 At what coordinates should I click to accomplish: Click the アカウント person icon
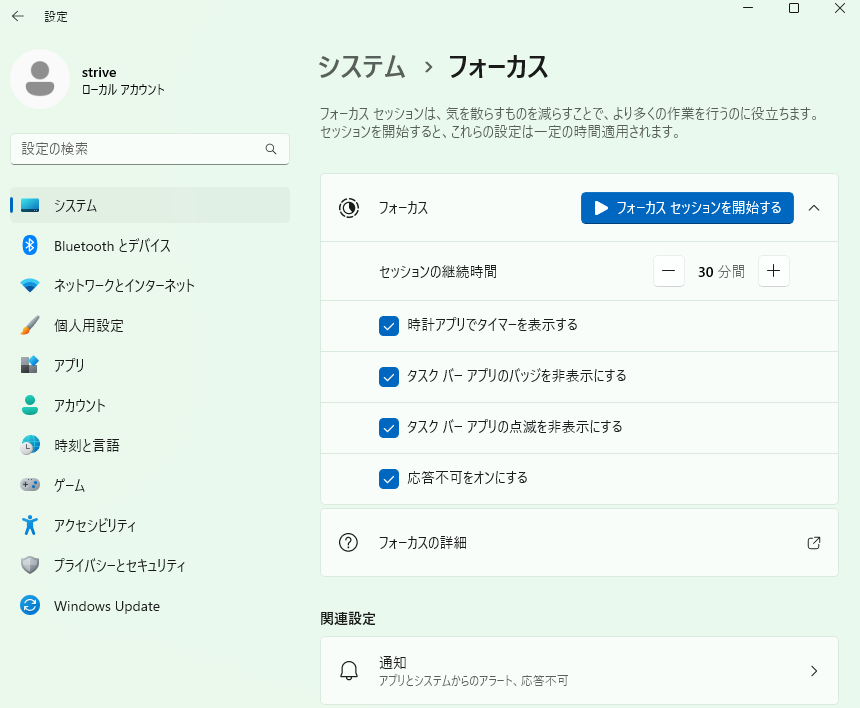pyautogui.click(x=30, y=405)
